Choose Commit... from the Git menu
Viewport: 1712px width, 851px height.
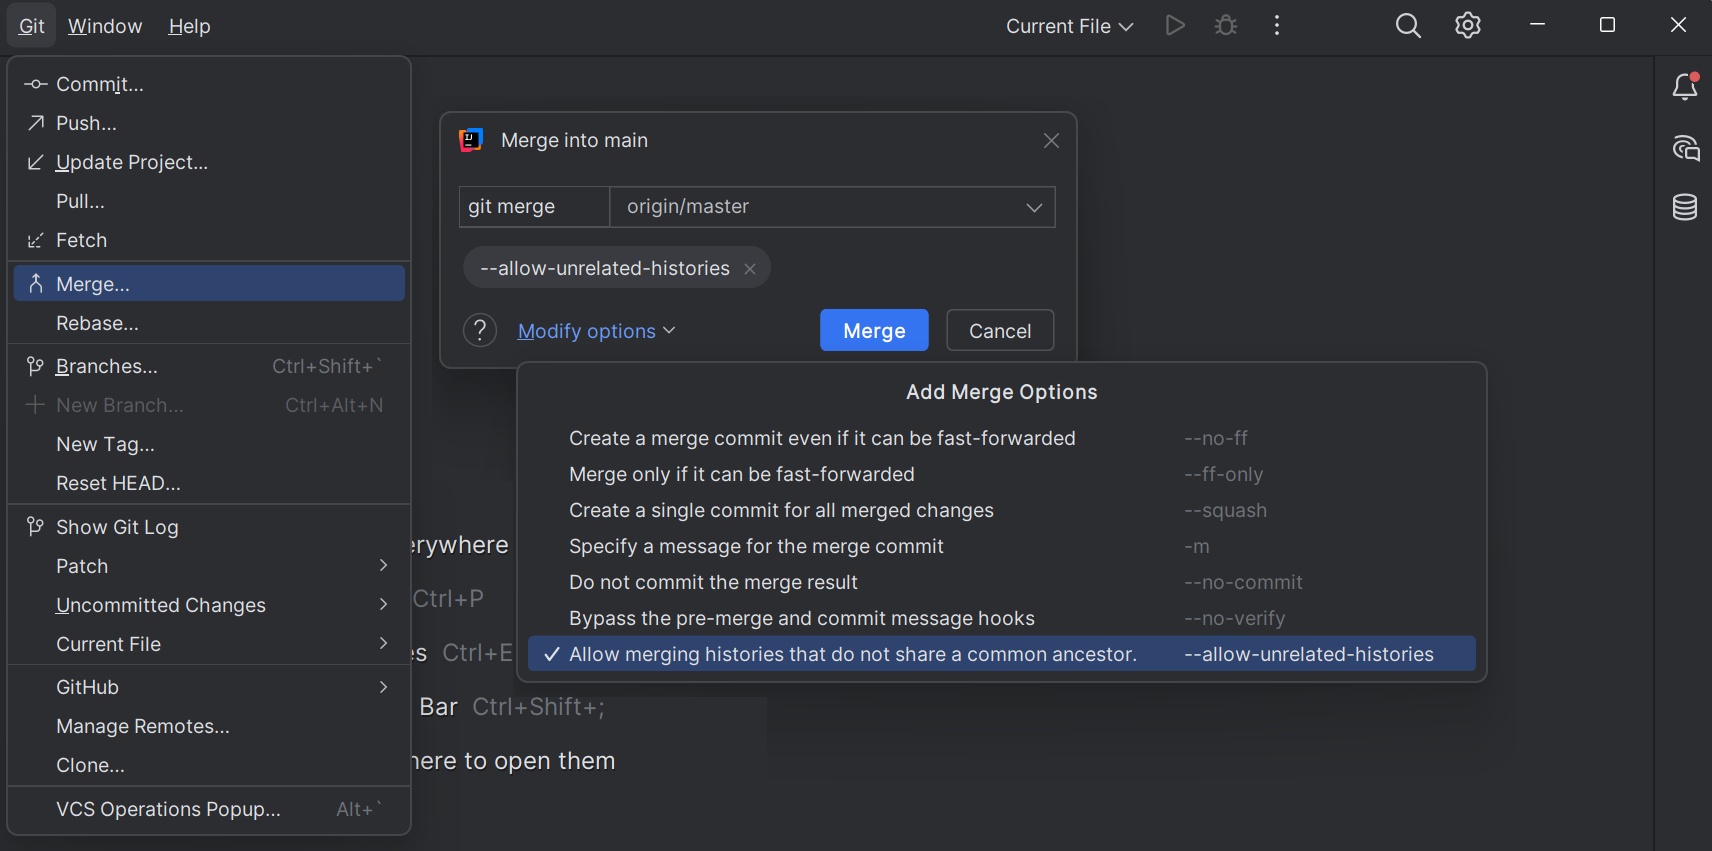(209, 84)
